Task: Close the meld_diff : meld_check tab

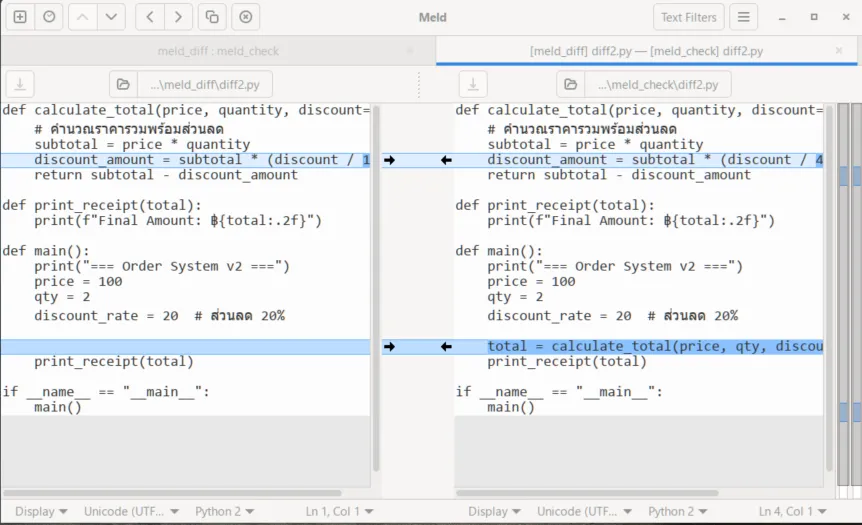Action: click(410, 51)
